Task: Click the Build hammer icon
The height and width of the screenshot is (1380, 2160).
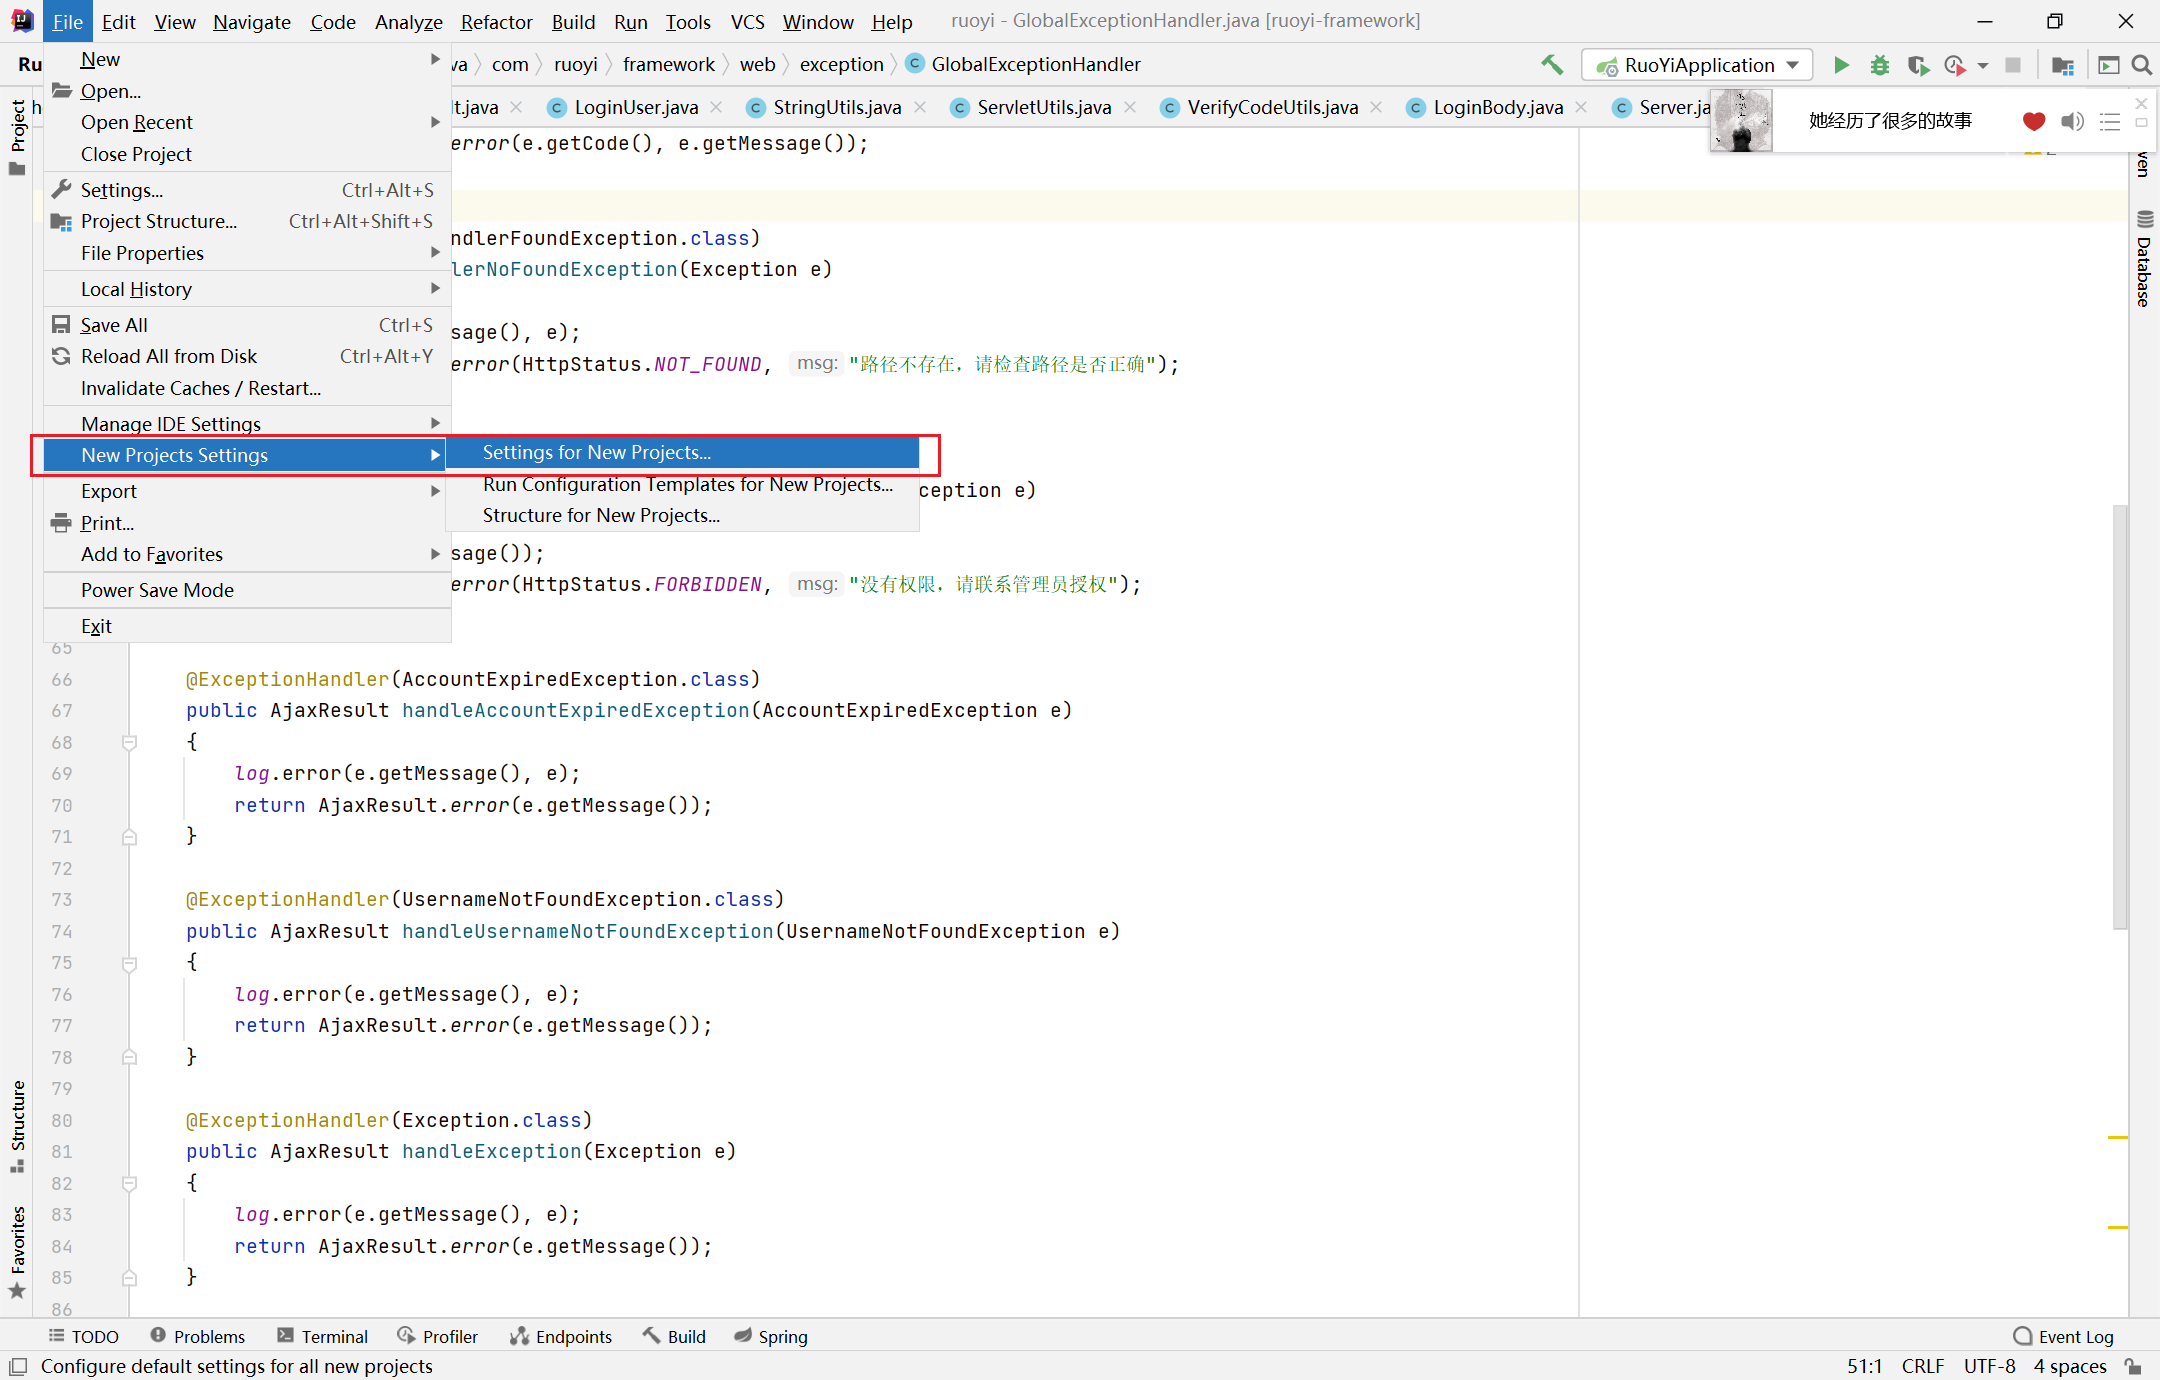Action: [1552, 65]
